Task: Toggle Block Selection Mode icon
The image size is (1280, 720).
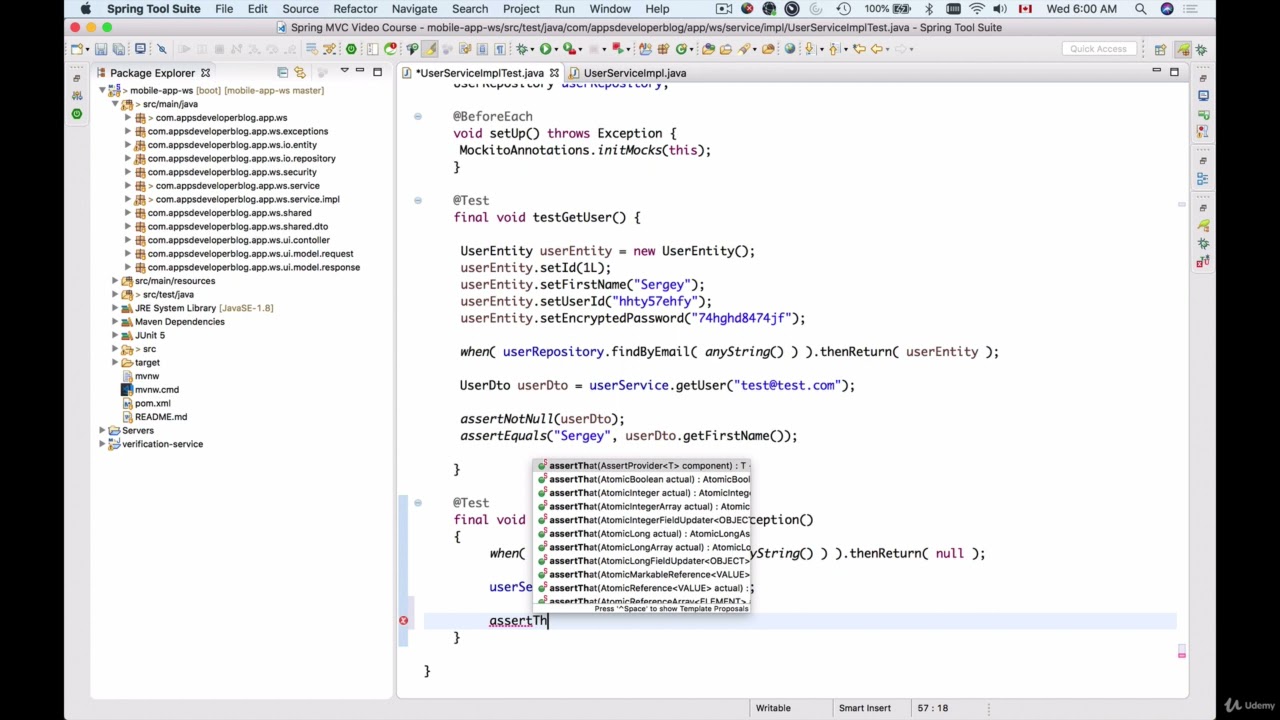Action: [482, 48]
